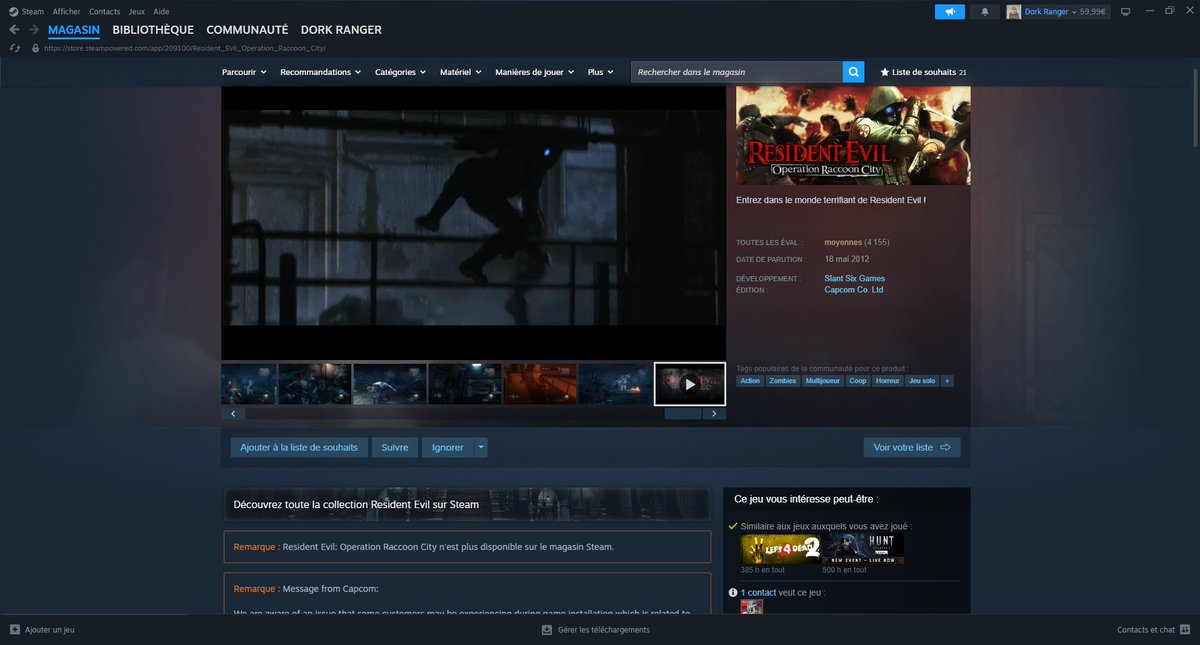Click the Action tag

[x=750, y=381]
